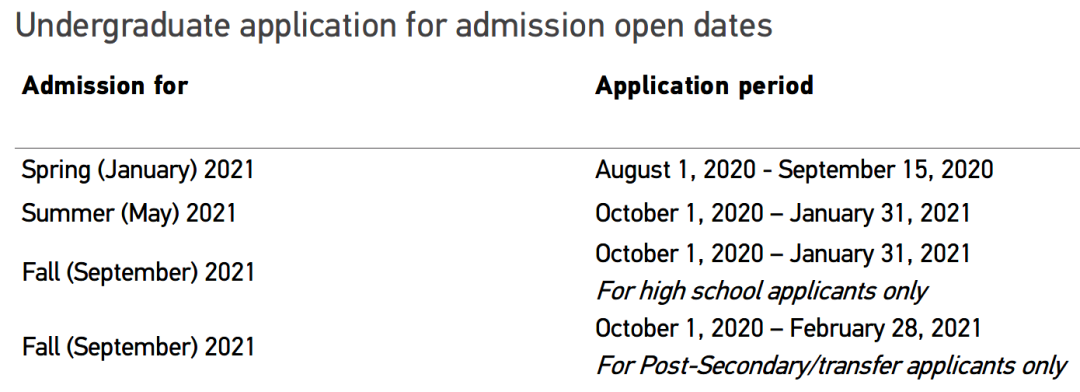Click 'For high school applicants only' note
Viewport: 1080px width, 392px height.
[x=762, y=291]
